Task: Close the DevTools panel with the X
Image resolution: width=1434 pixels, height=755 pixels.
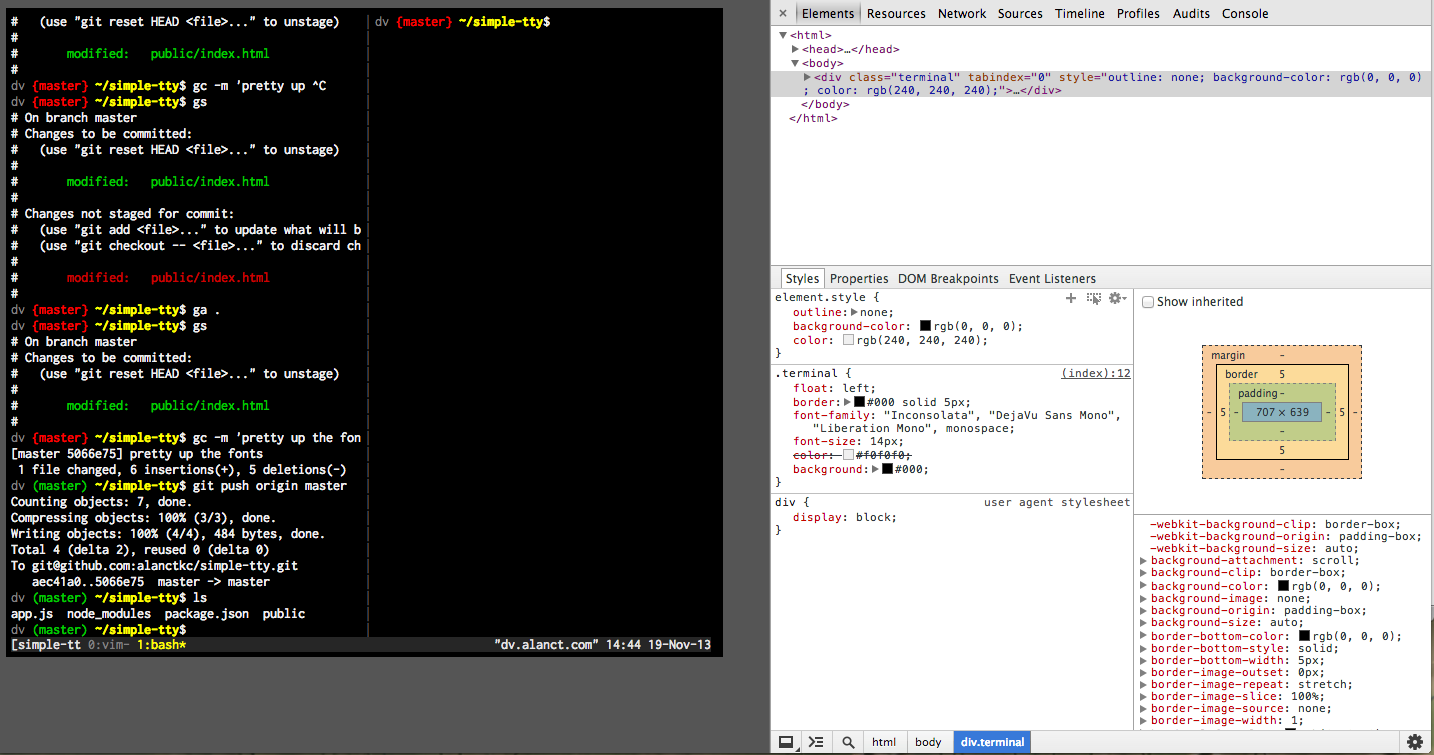Action: (783, 14)
